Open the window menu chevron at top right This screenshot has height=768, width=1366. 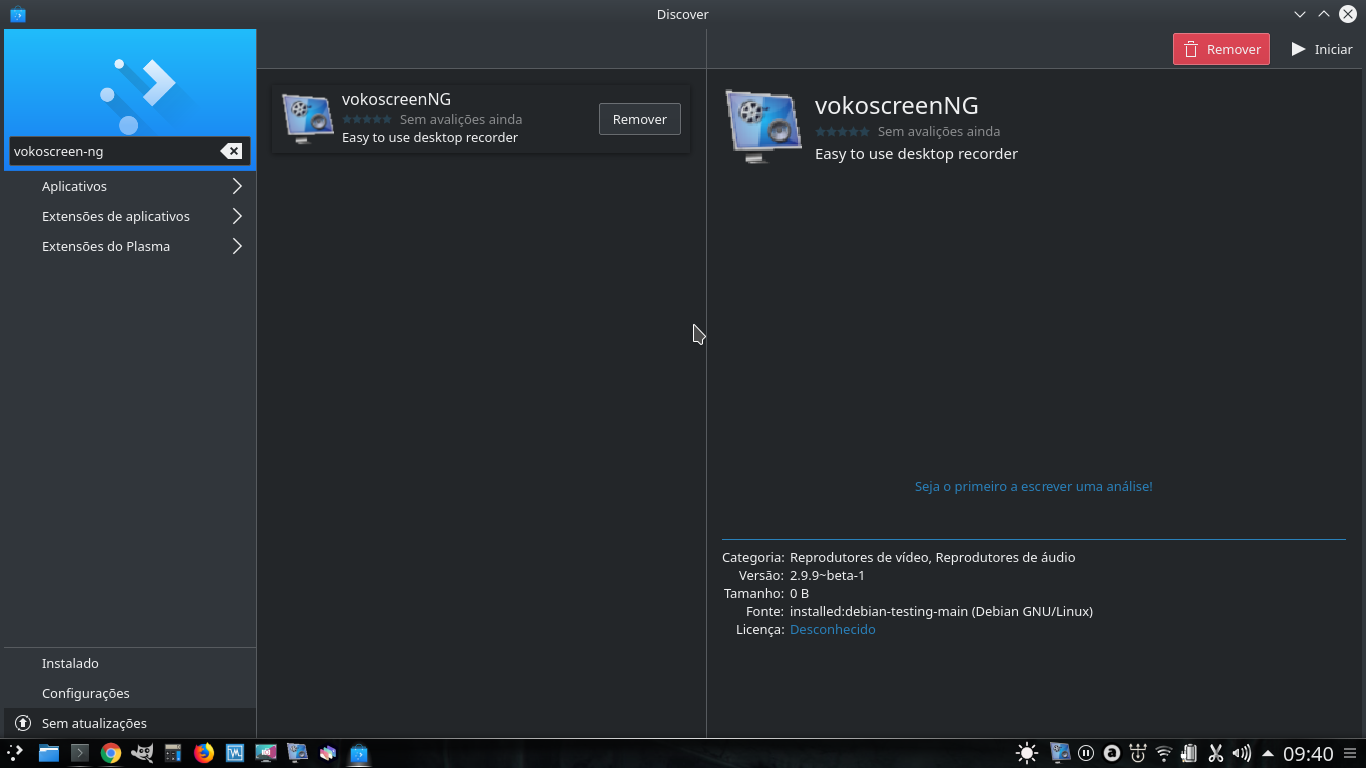coord(1299,14)
